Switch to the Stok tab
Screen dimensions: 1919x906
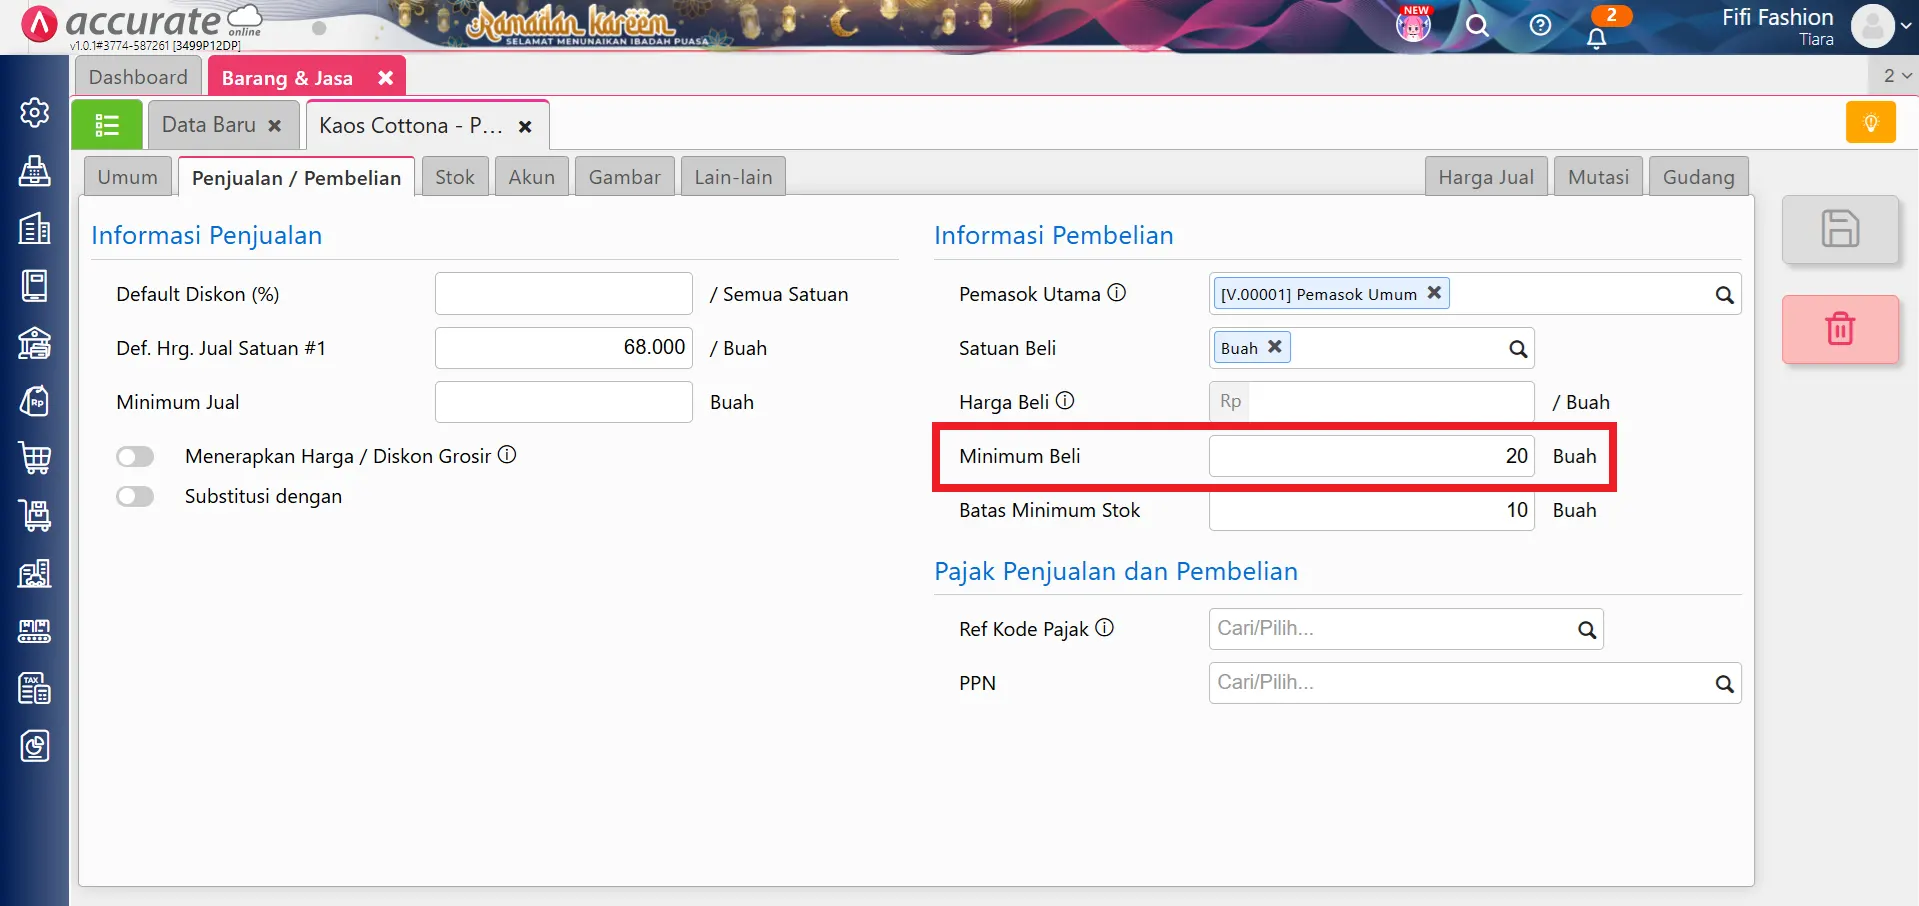coord(455,176)
